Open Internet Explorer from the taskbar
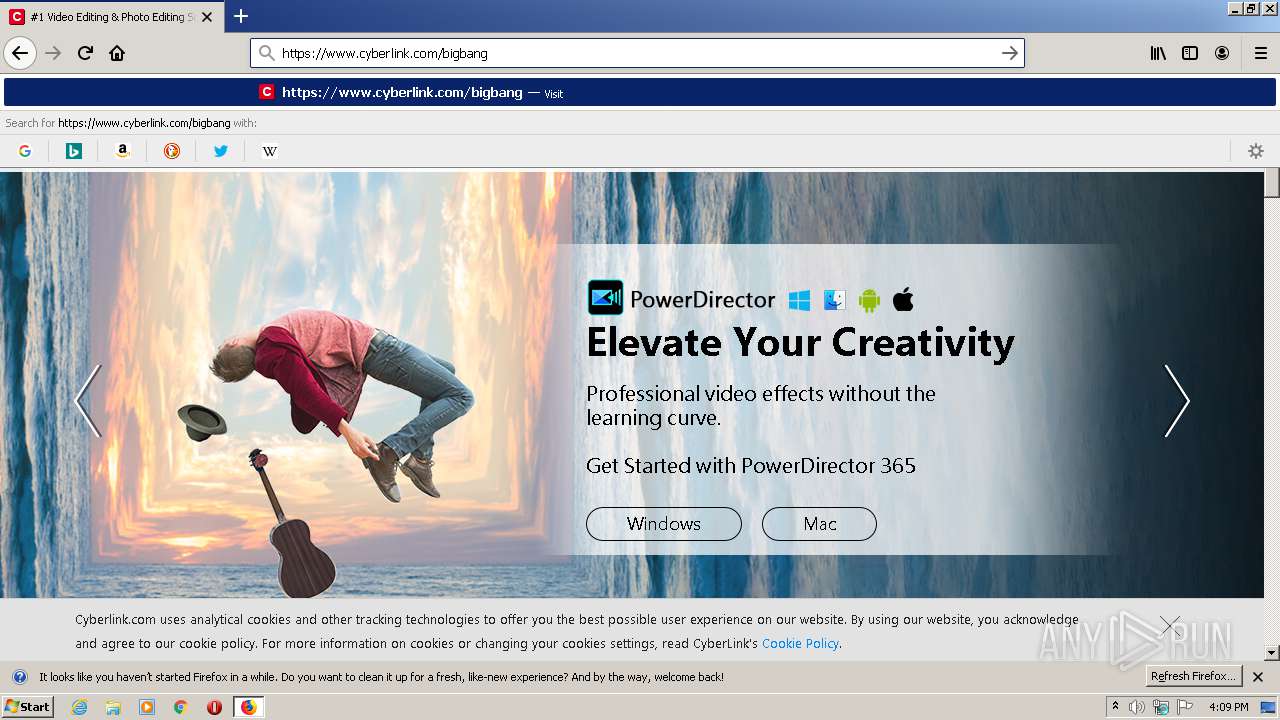The height and width of the screenshot is (720, 1280). click(80, 707)
